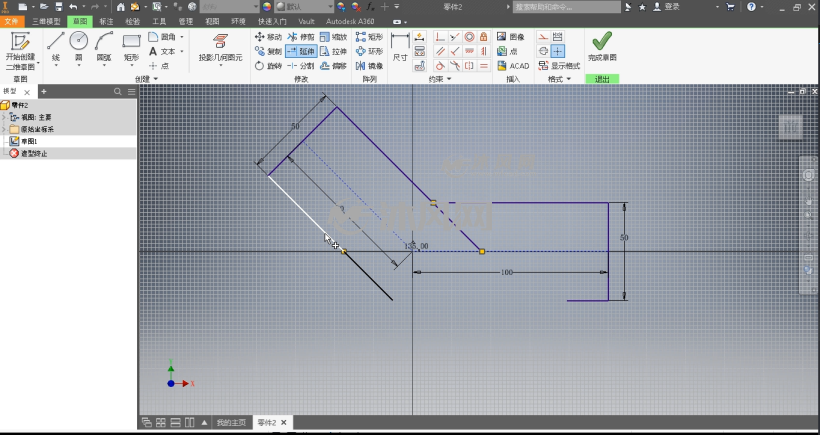Image resolution: width=820 pixels, height=435 pixels.
Task: Select the Arc (圆弧) sketch tool
Action: pos(104,47)
